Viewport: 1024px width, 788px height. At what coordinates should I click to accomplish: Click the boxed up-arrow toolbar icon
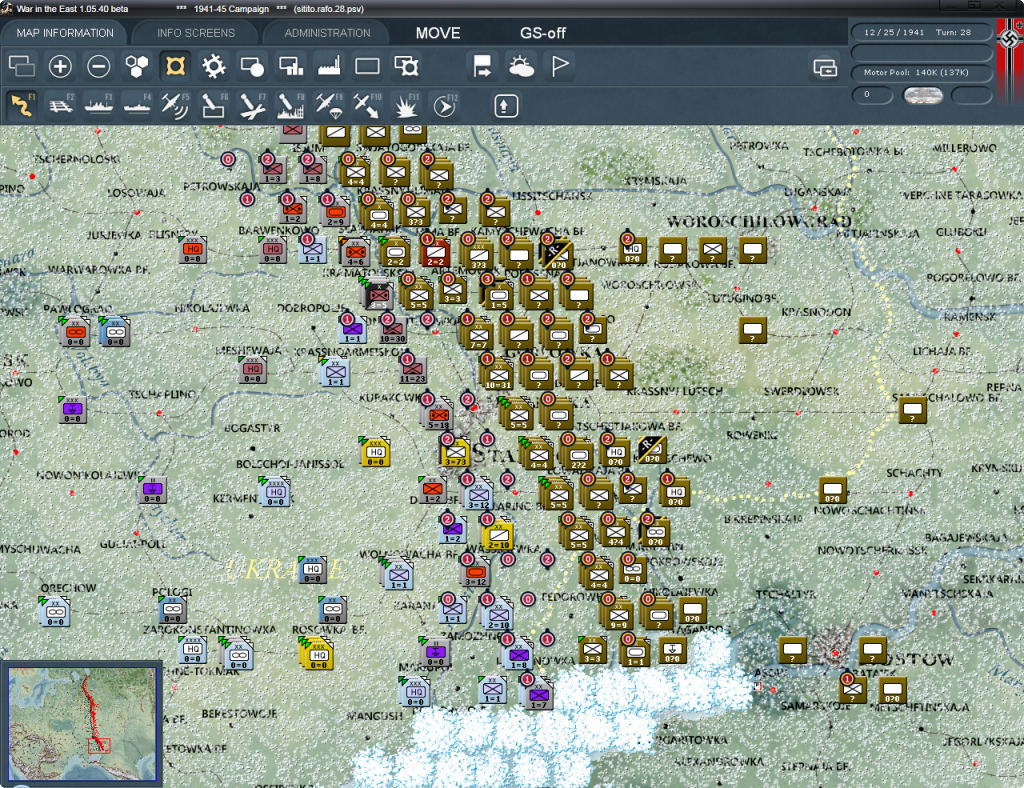pos(505,106)
